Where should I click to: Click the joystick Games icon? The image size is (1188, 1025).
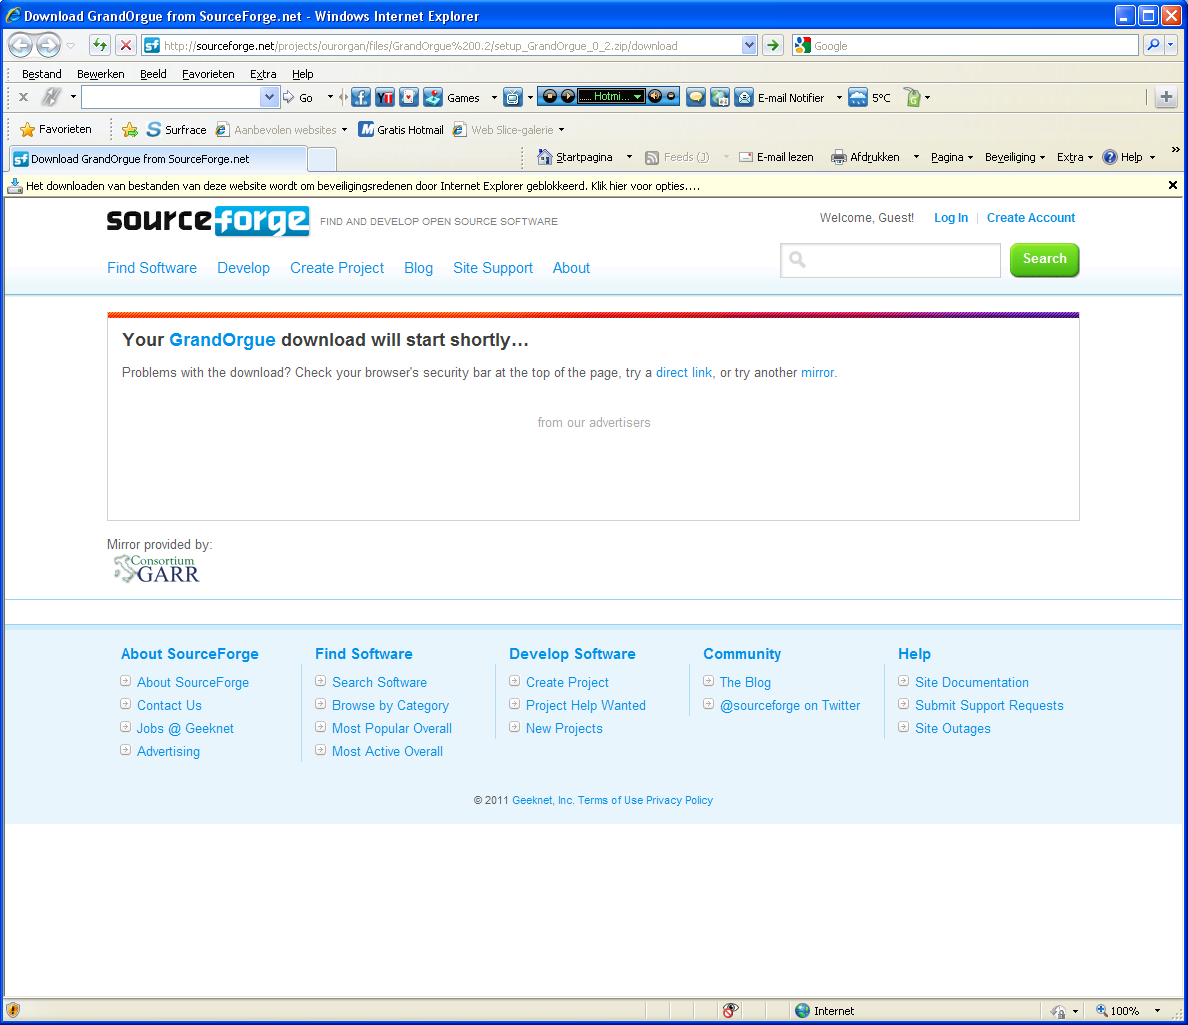(433, 97)
